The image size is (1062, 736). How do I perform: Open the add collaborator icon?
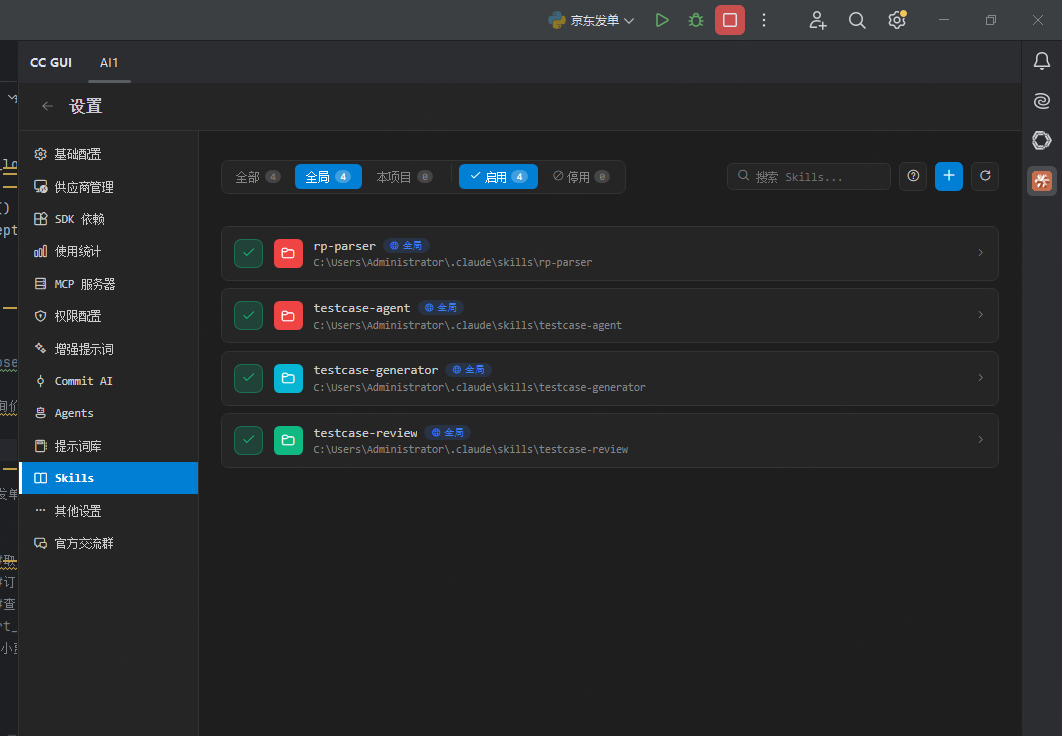point(817,20)
